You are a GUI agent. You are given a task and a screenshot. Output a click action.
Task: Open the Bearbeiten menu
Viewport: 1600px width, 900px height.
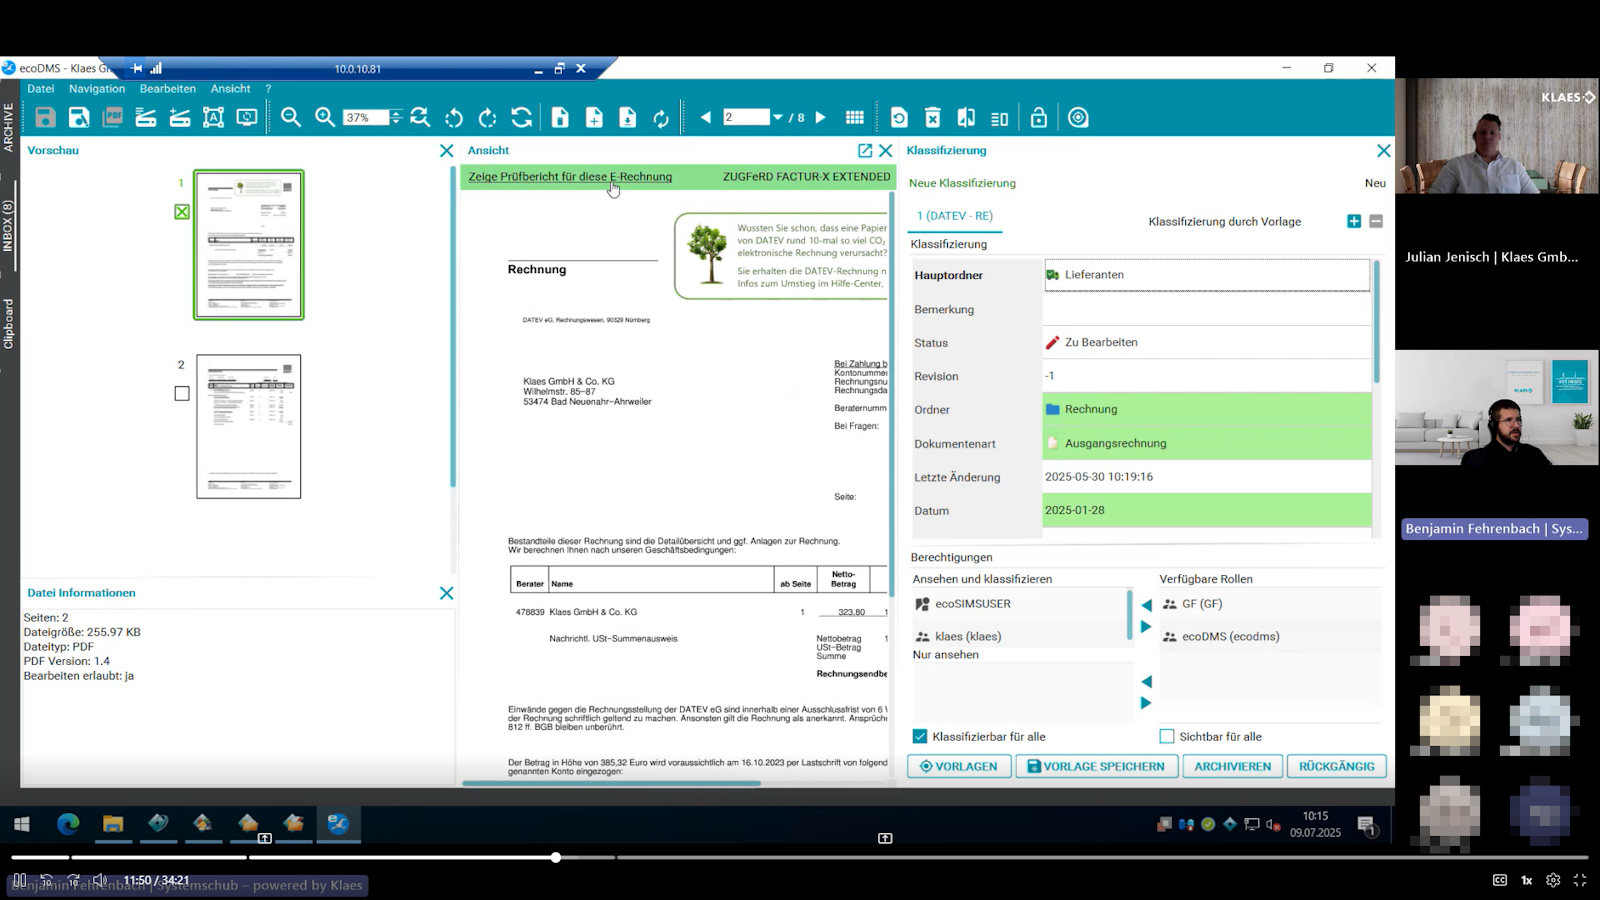(167, 89)
